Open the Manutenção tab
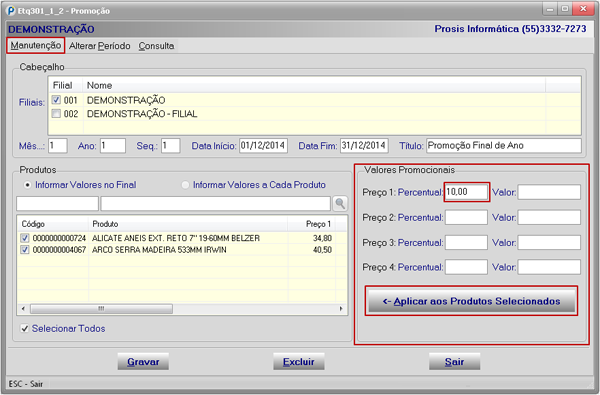Image resolution: width=600 pixels, height=395 pixels. (x=36, y=46)
